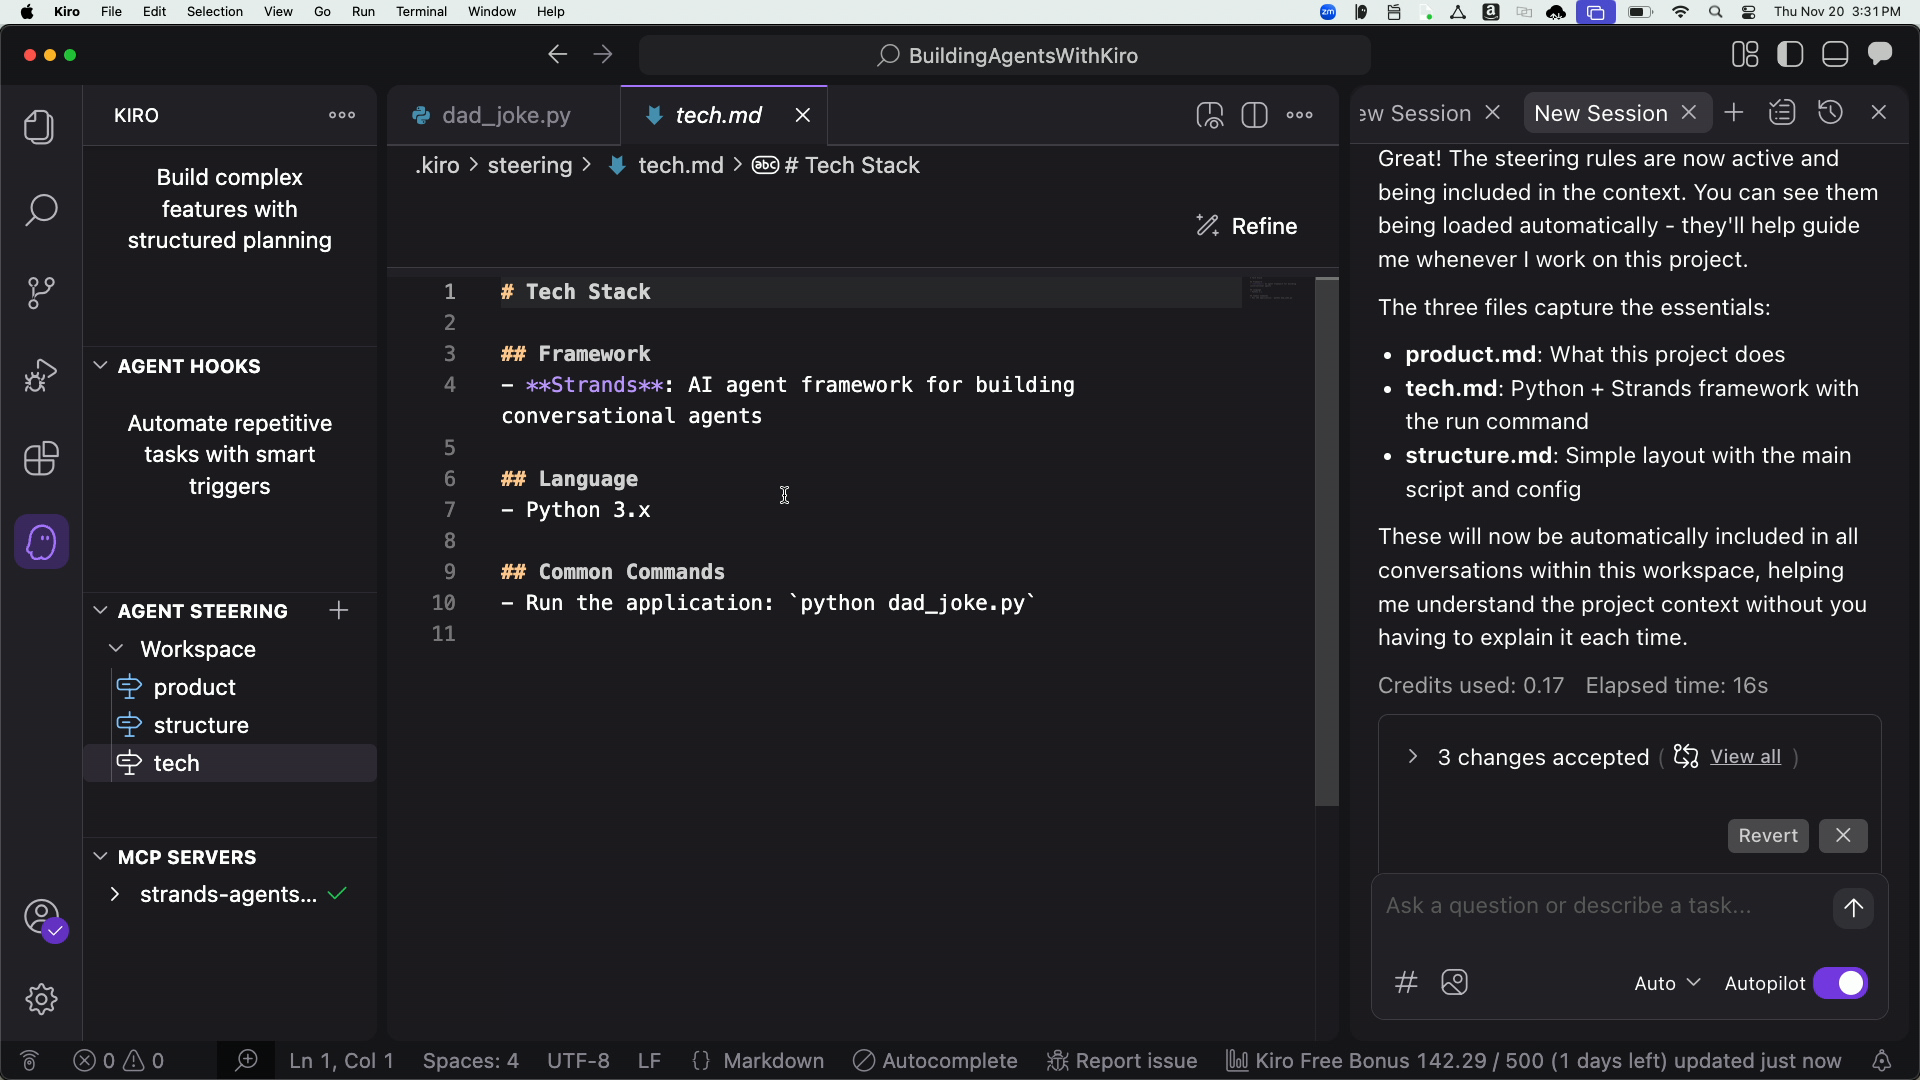Click the BuildingAgentsWithKiro search bar
Image resolution: width=1920 pixels, height=1080 pixels.
1004,55
